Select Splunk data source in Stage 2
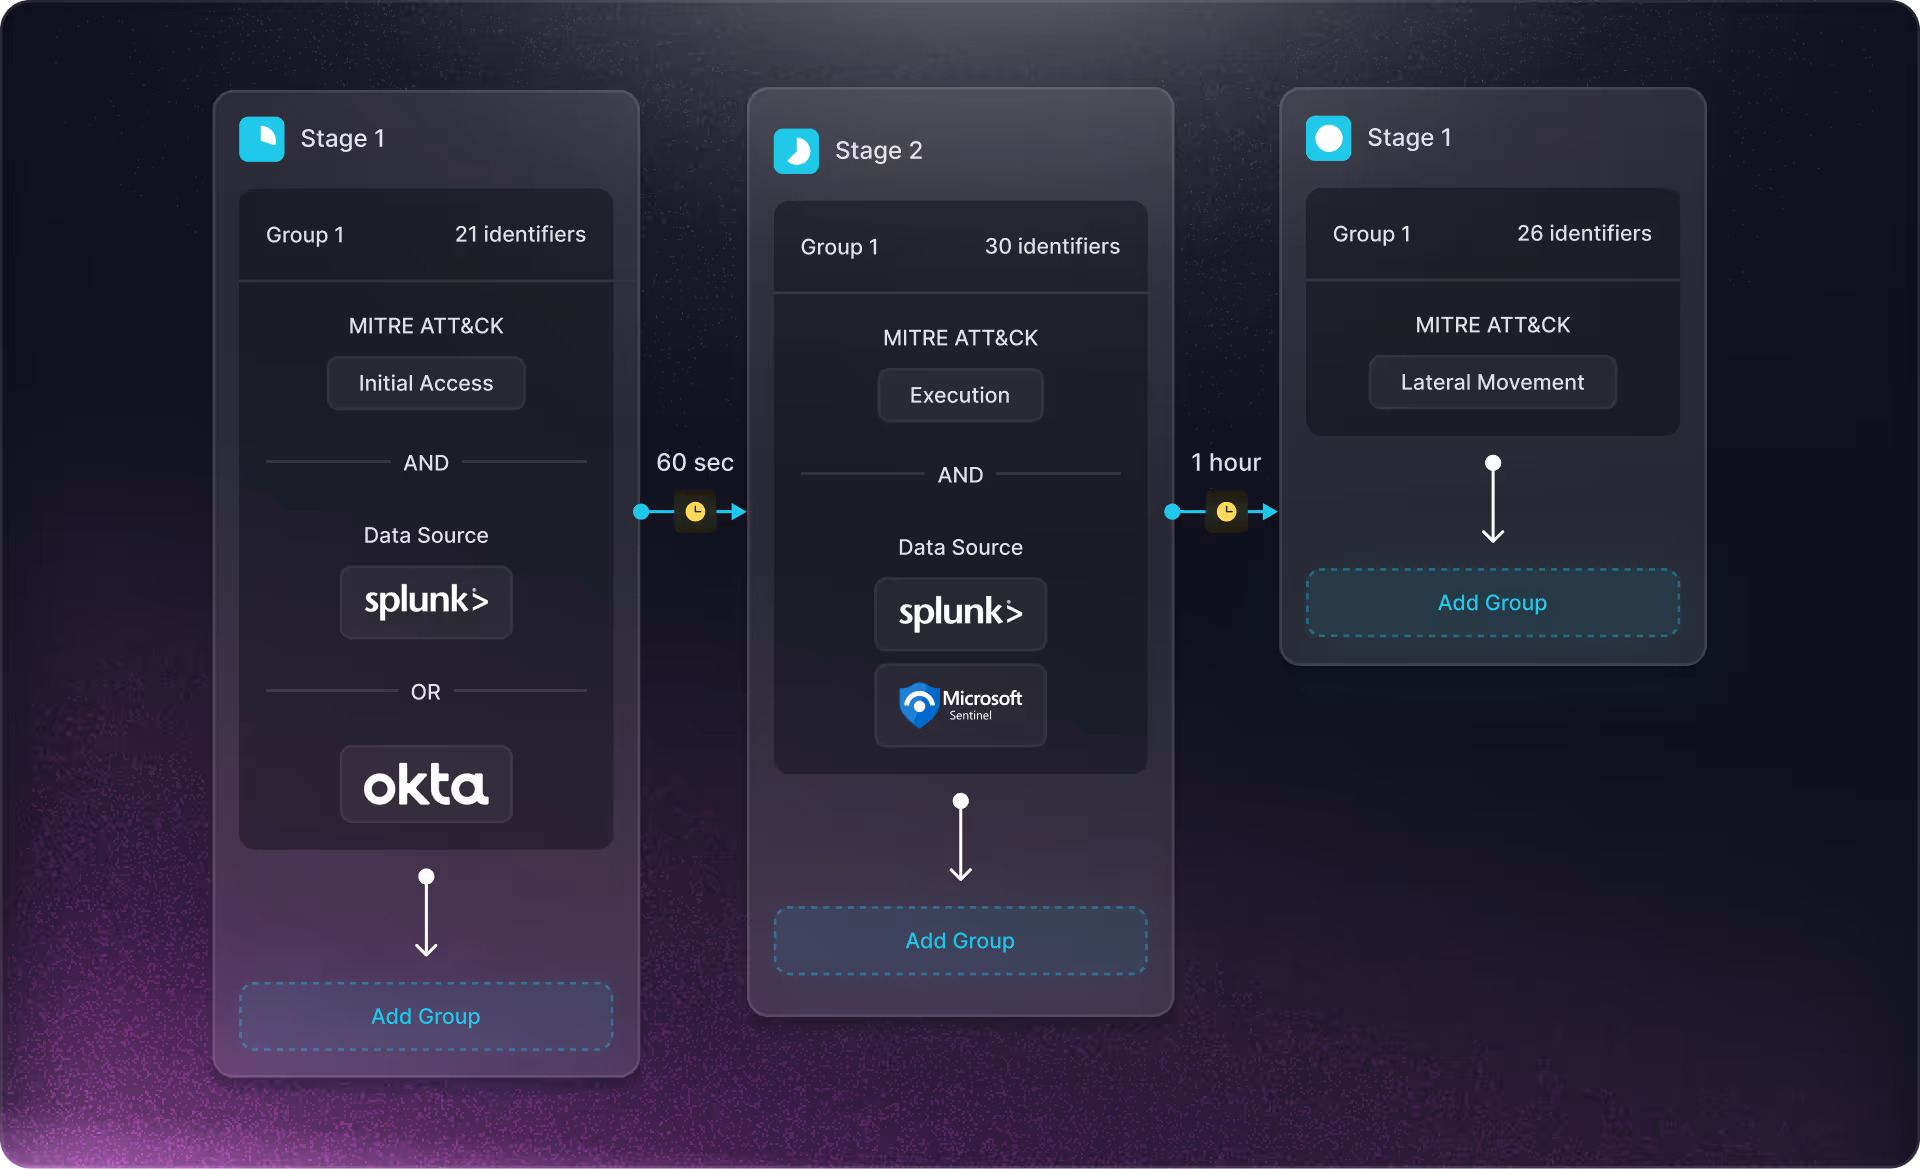Screen dimensions: 1920x1169 pyautogui.click(x=960, y=614)
